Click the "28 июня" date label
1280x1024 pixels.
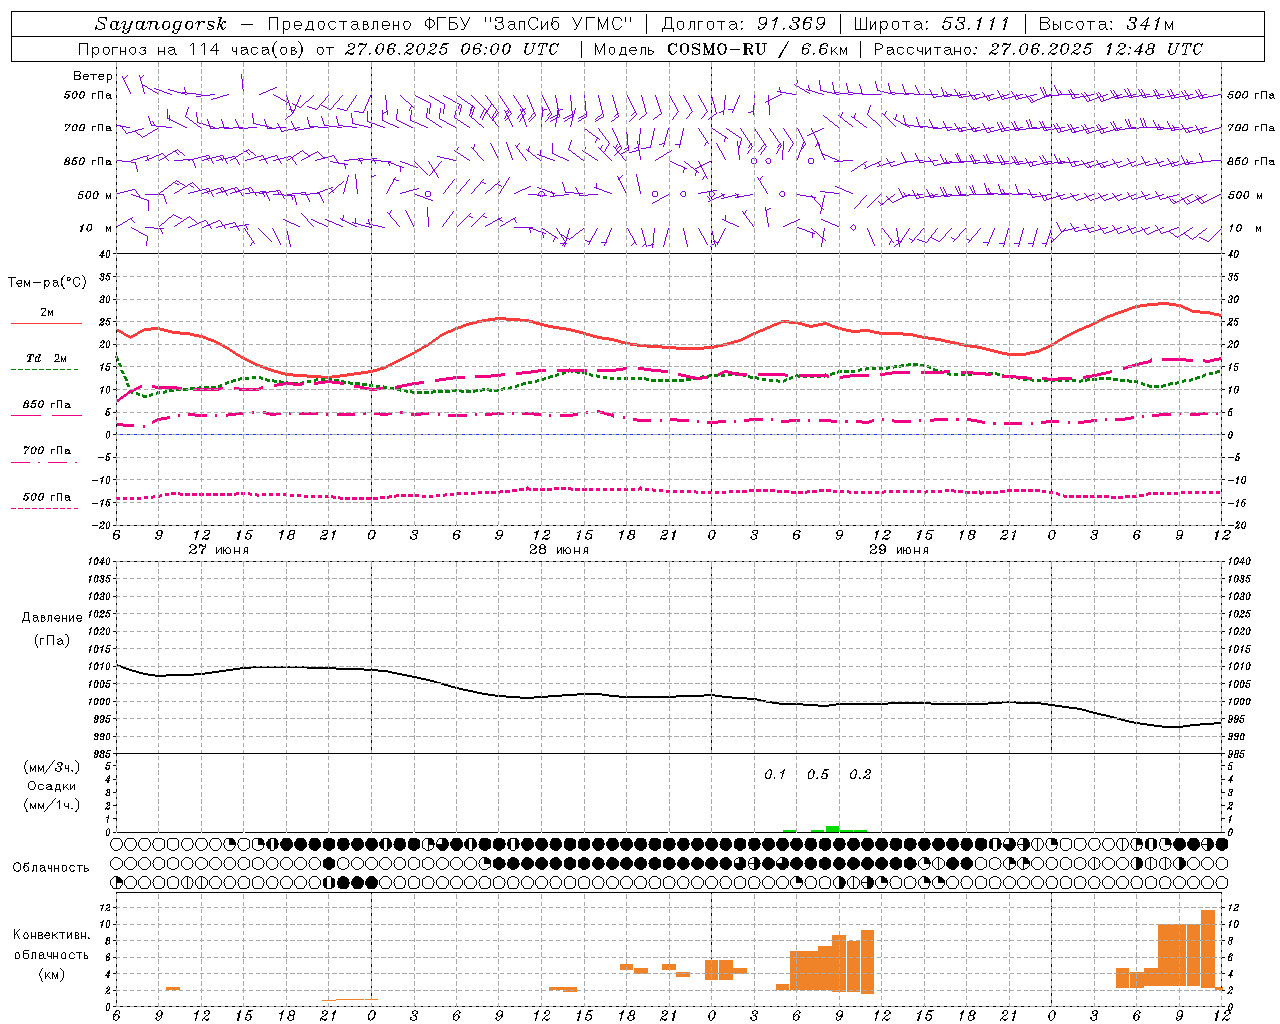pos(558,550)
